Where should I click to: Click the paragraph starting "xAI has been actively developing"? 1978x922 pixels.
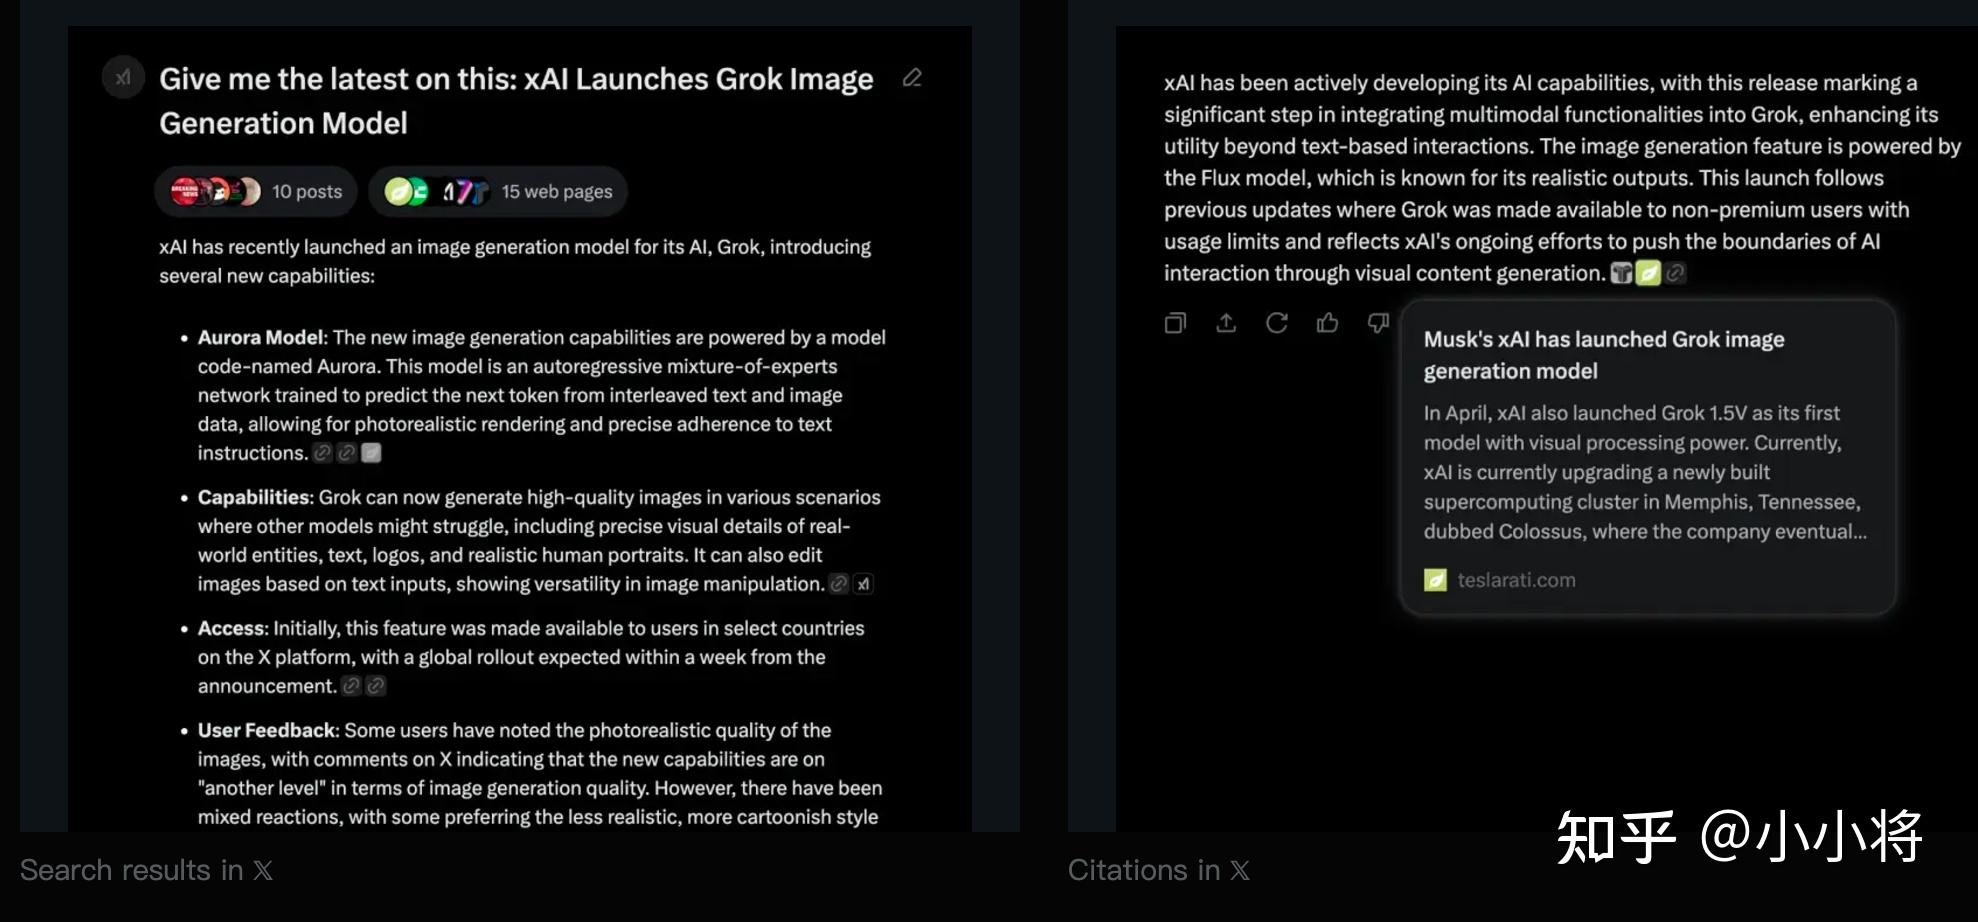[x=1562, y=178]
